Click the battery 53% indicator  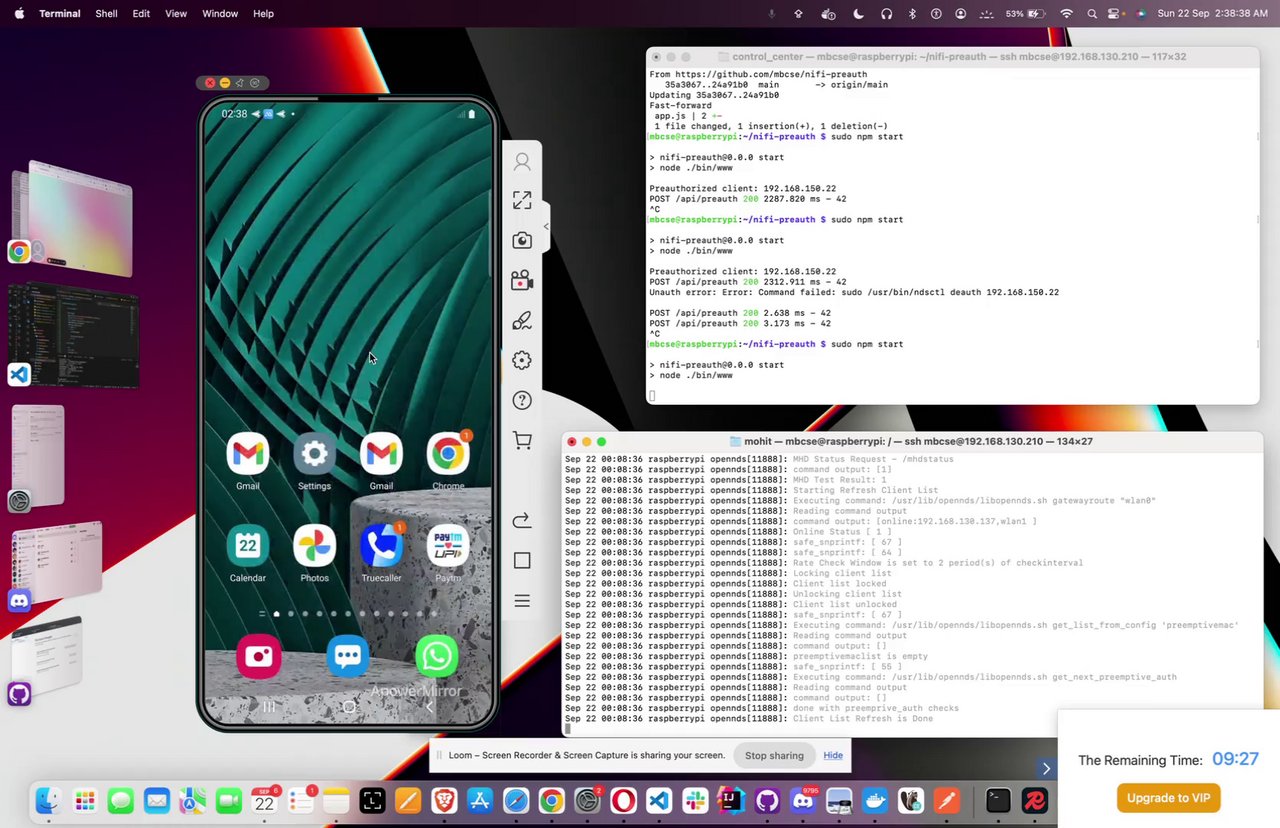[x=1025, y=14]
